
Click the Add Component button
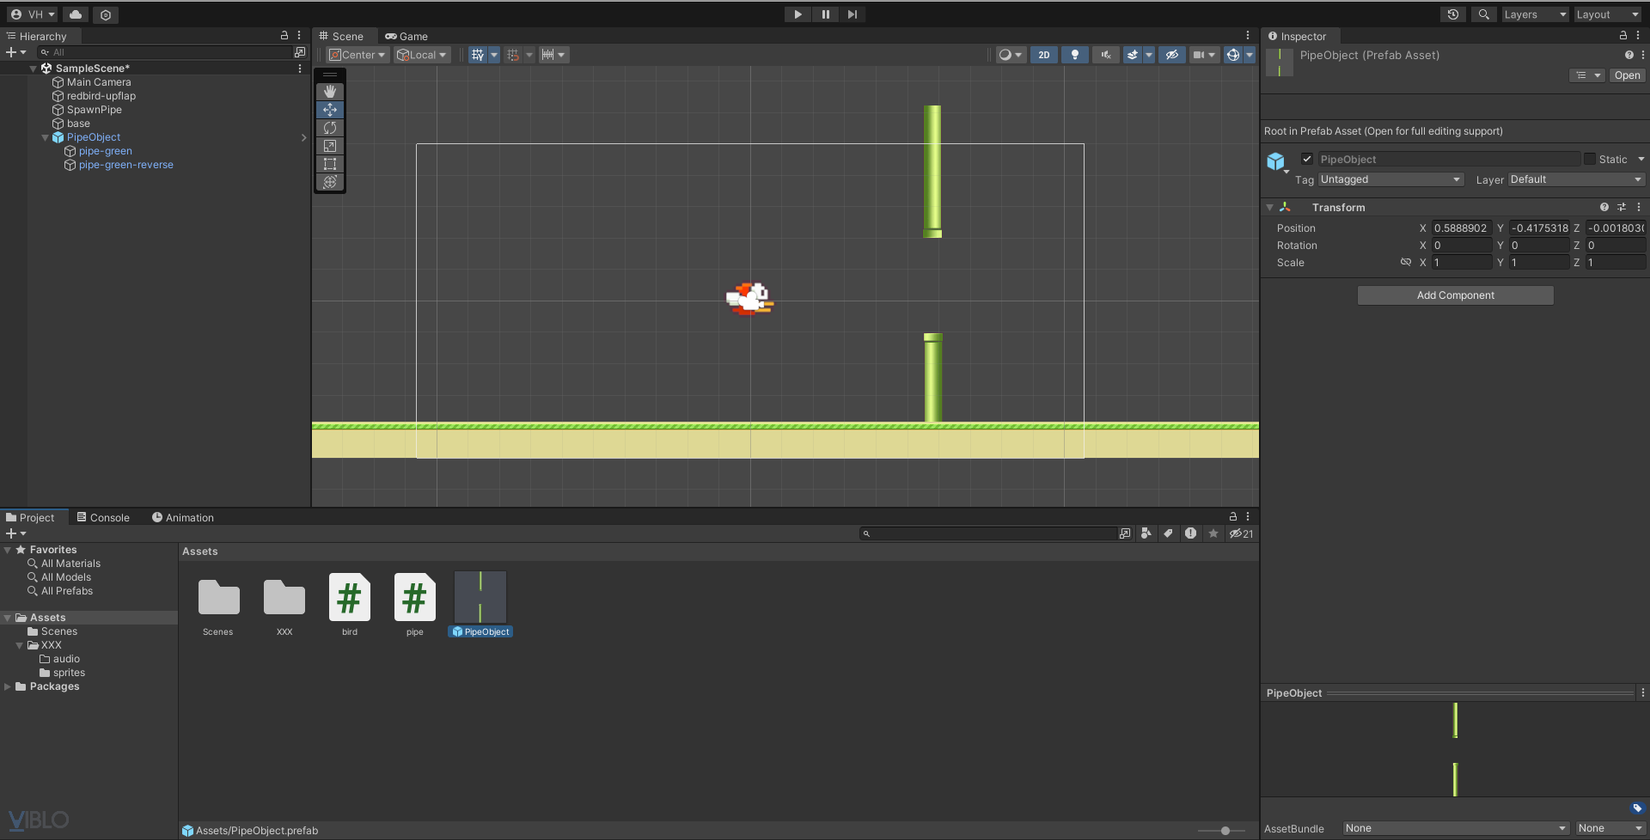tap(1455, 295)
